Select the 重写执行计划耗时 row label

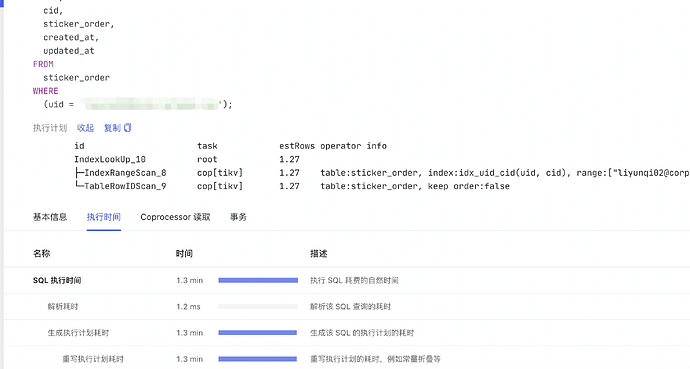[93, 359]
